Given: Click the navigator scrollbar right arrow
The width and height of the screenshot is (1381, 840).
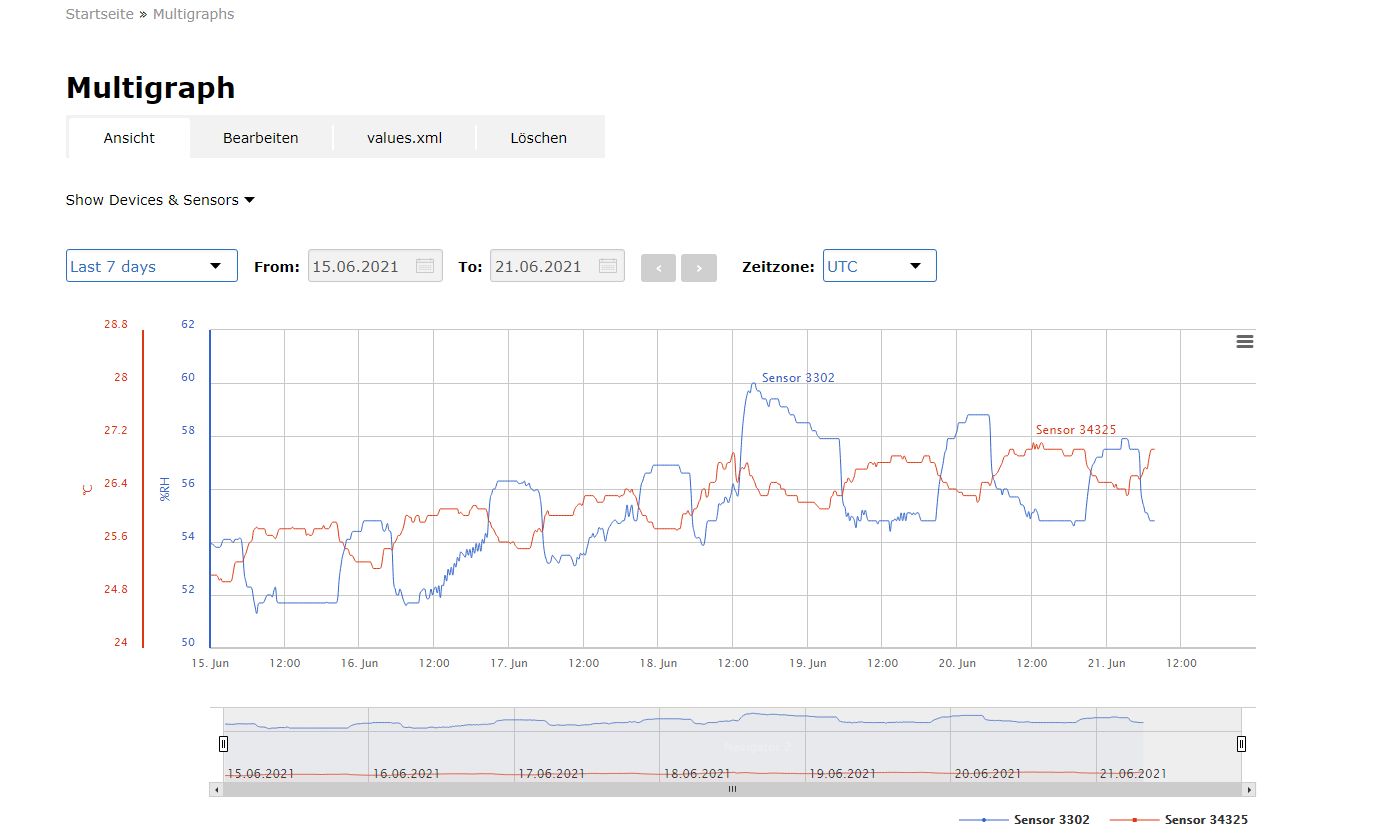Looking at the screenshot, I should click(x=1249, y=789).
